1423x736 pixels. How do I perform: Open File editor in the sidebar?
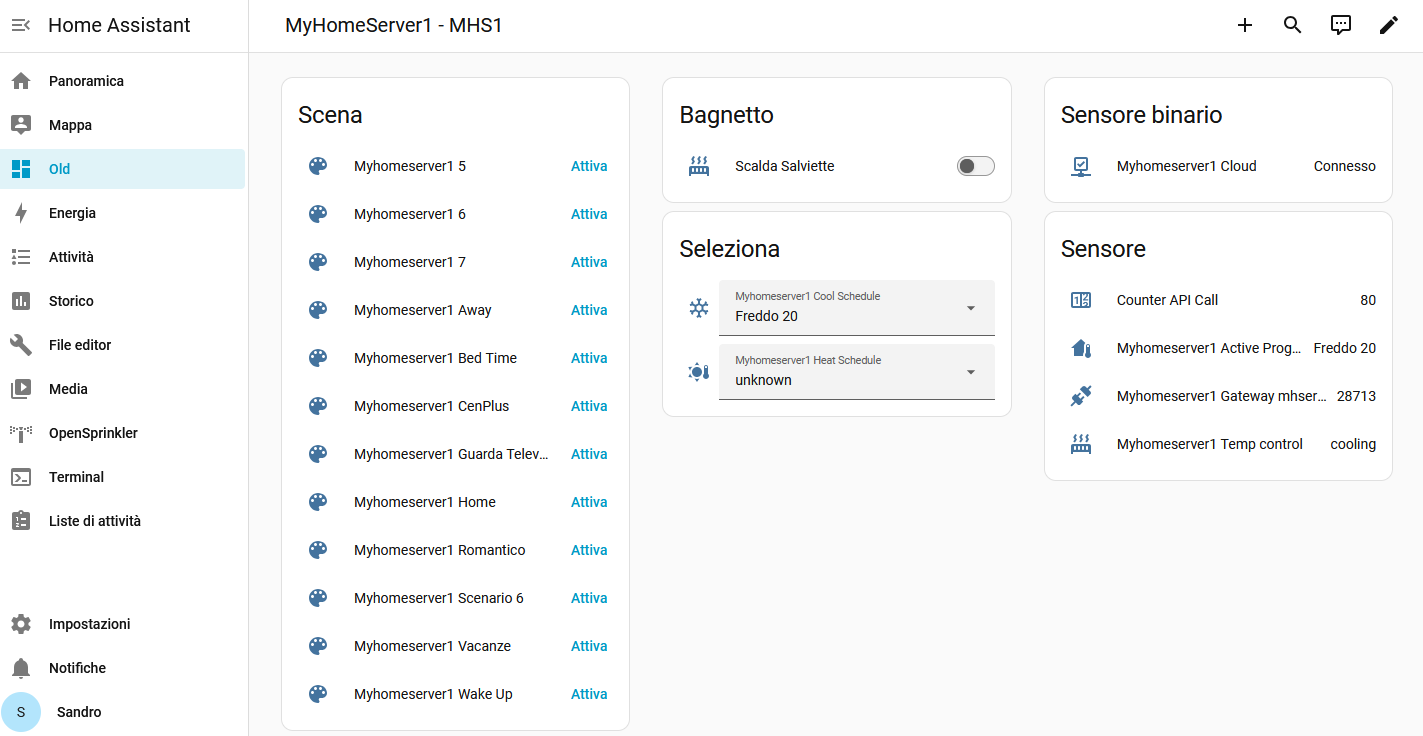124,345
